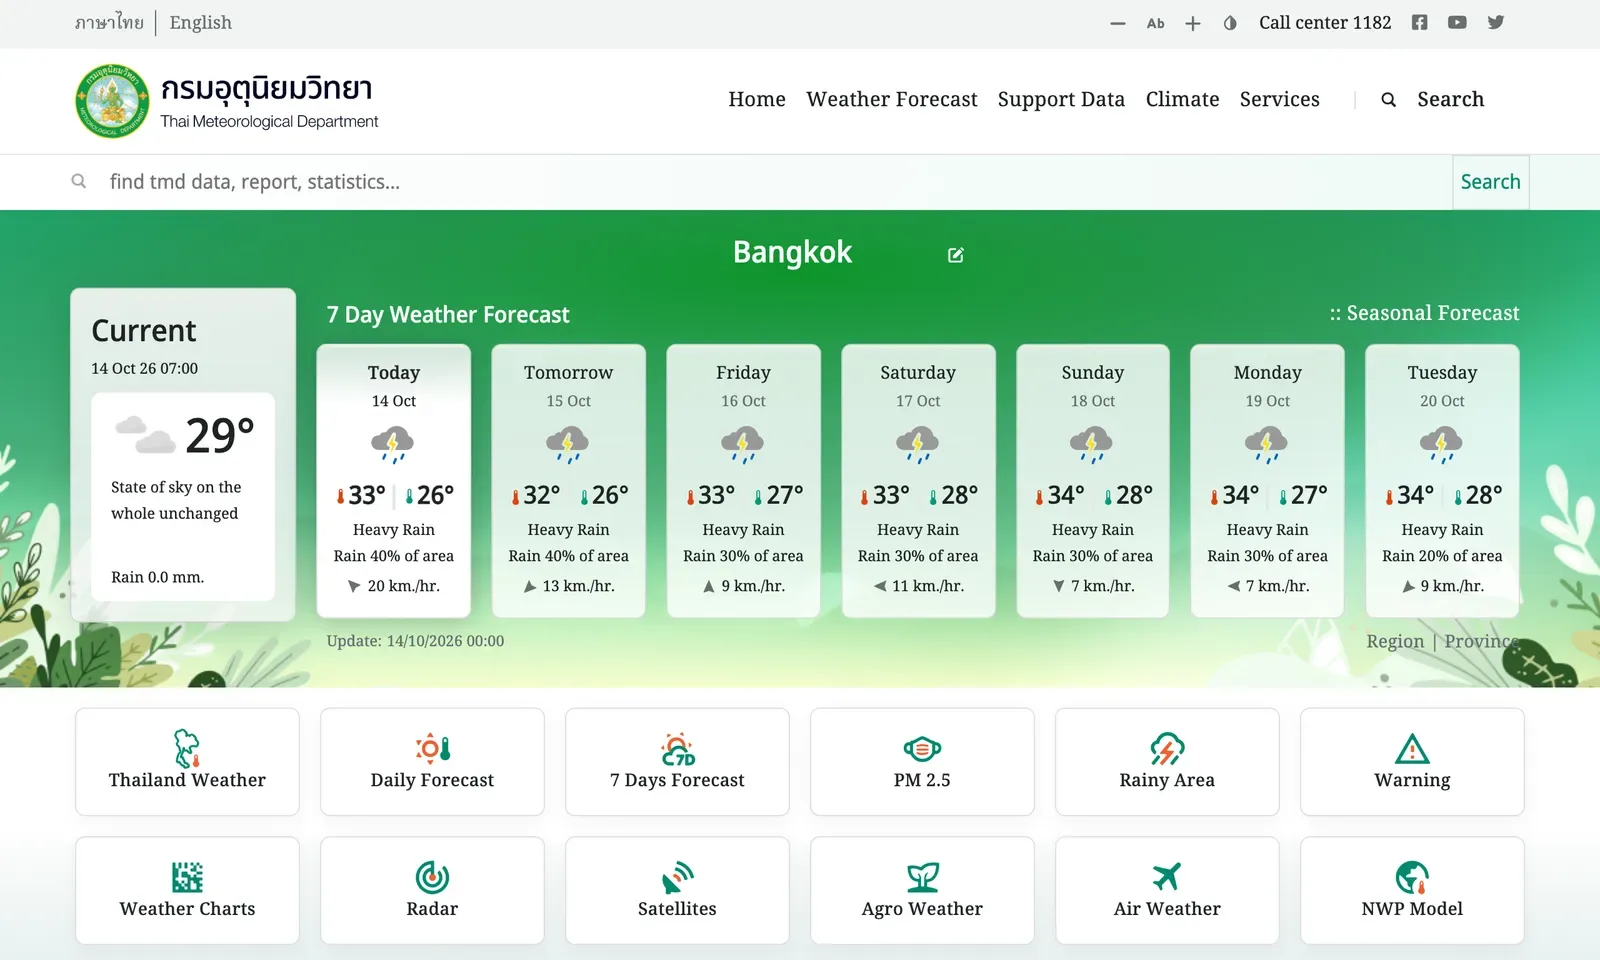Viewport: 1600px width, 960px height.
Task: Switch language to English
Action: [201, 22]
